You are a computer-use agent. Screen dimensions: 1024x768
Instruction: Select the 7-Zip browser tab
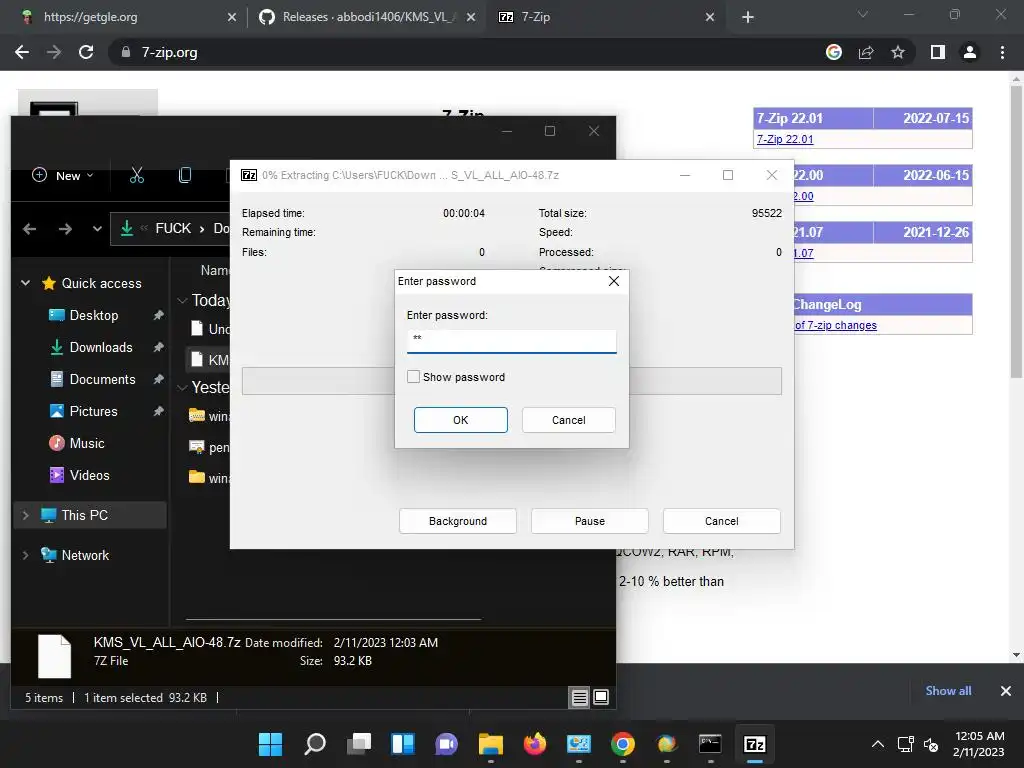click(x=604, y=17)
